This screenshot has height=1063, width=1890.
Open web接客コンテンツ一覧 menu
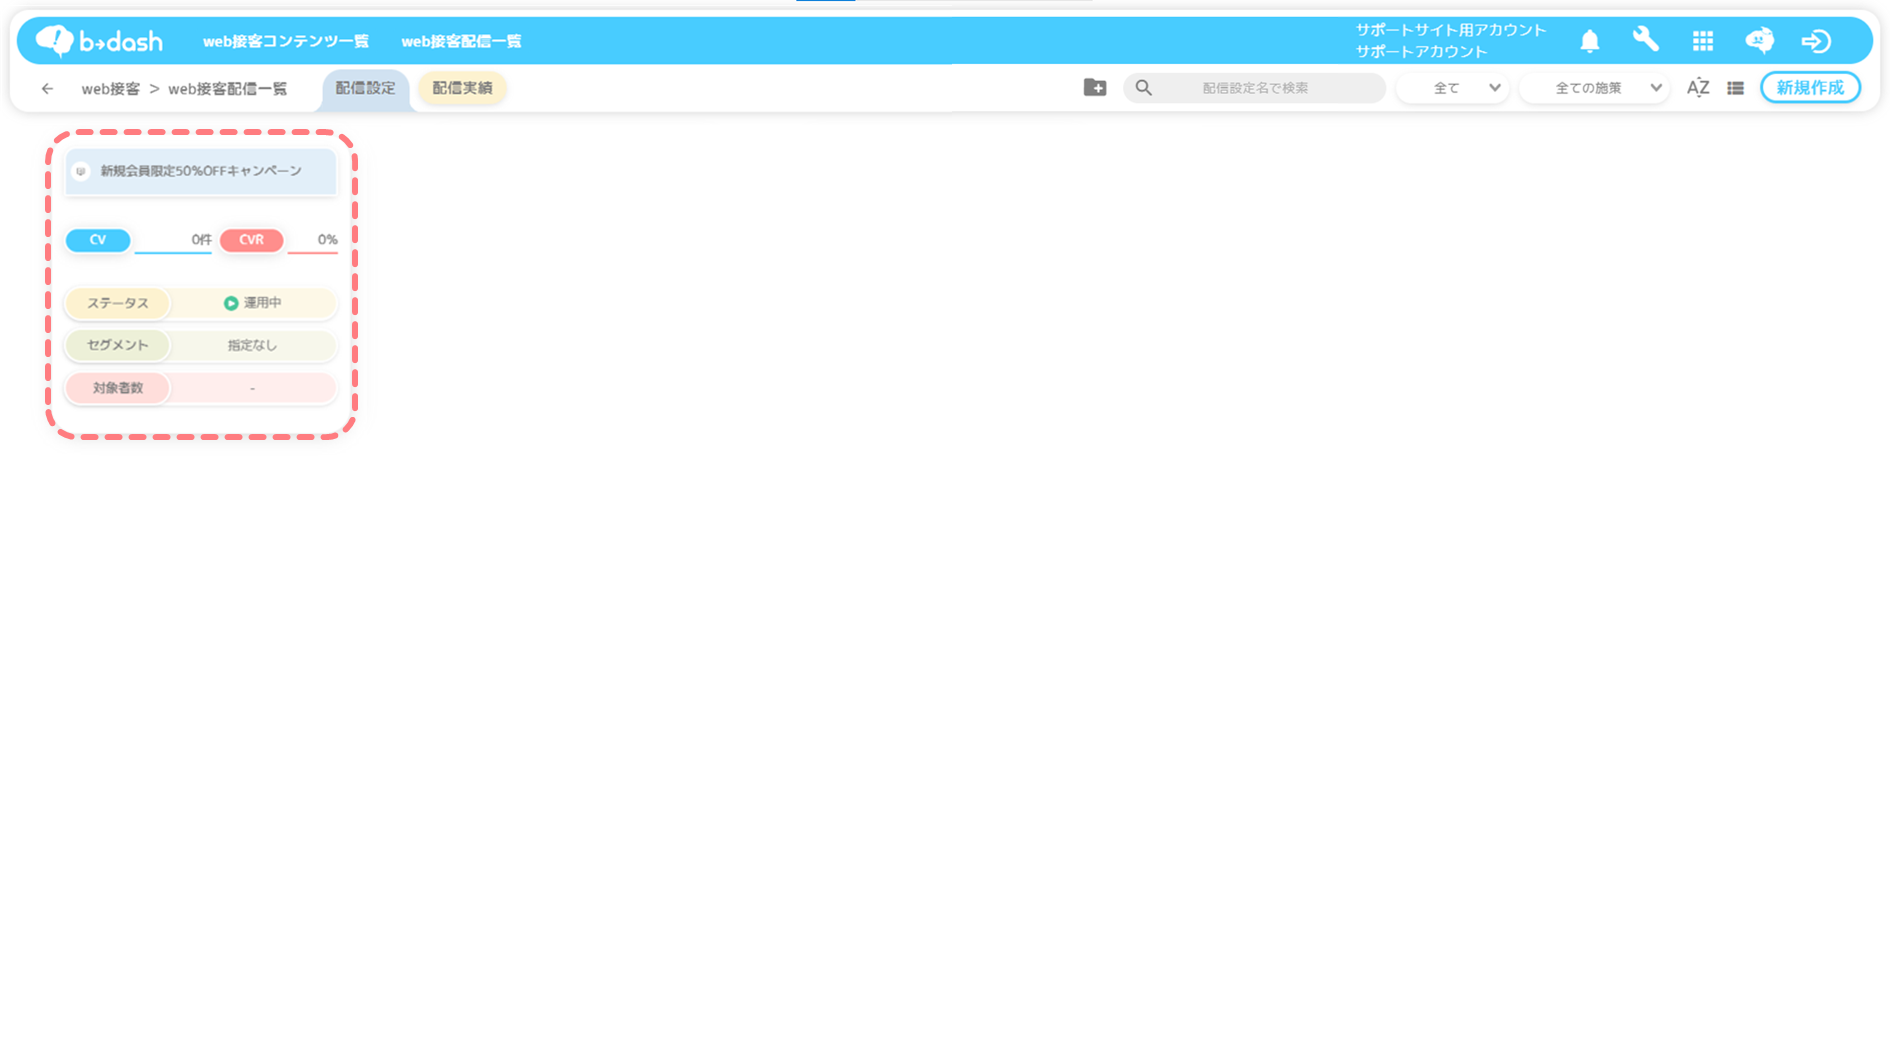(x=286, y=41)
